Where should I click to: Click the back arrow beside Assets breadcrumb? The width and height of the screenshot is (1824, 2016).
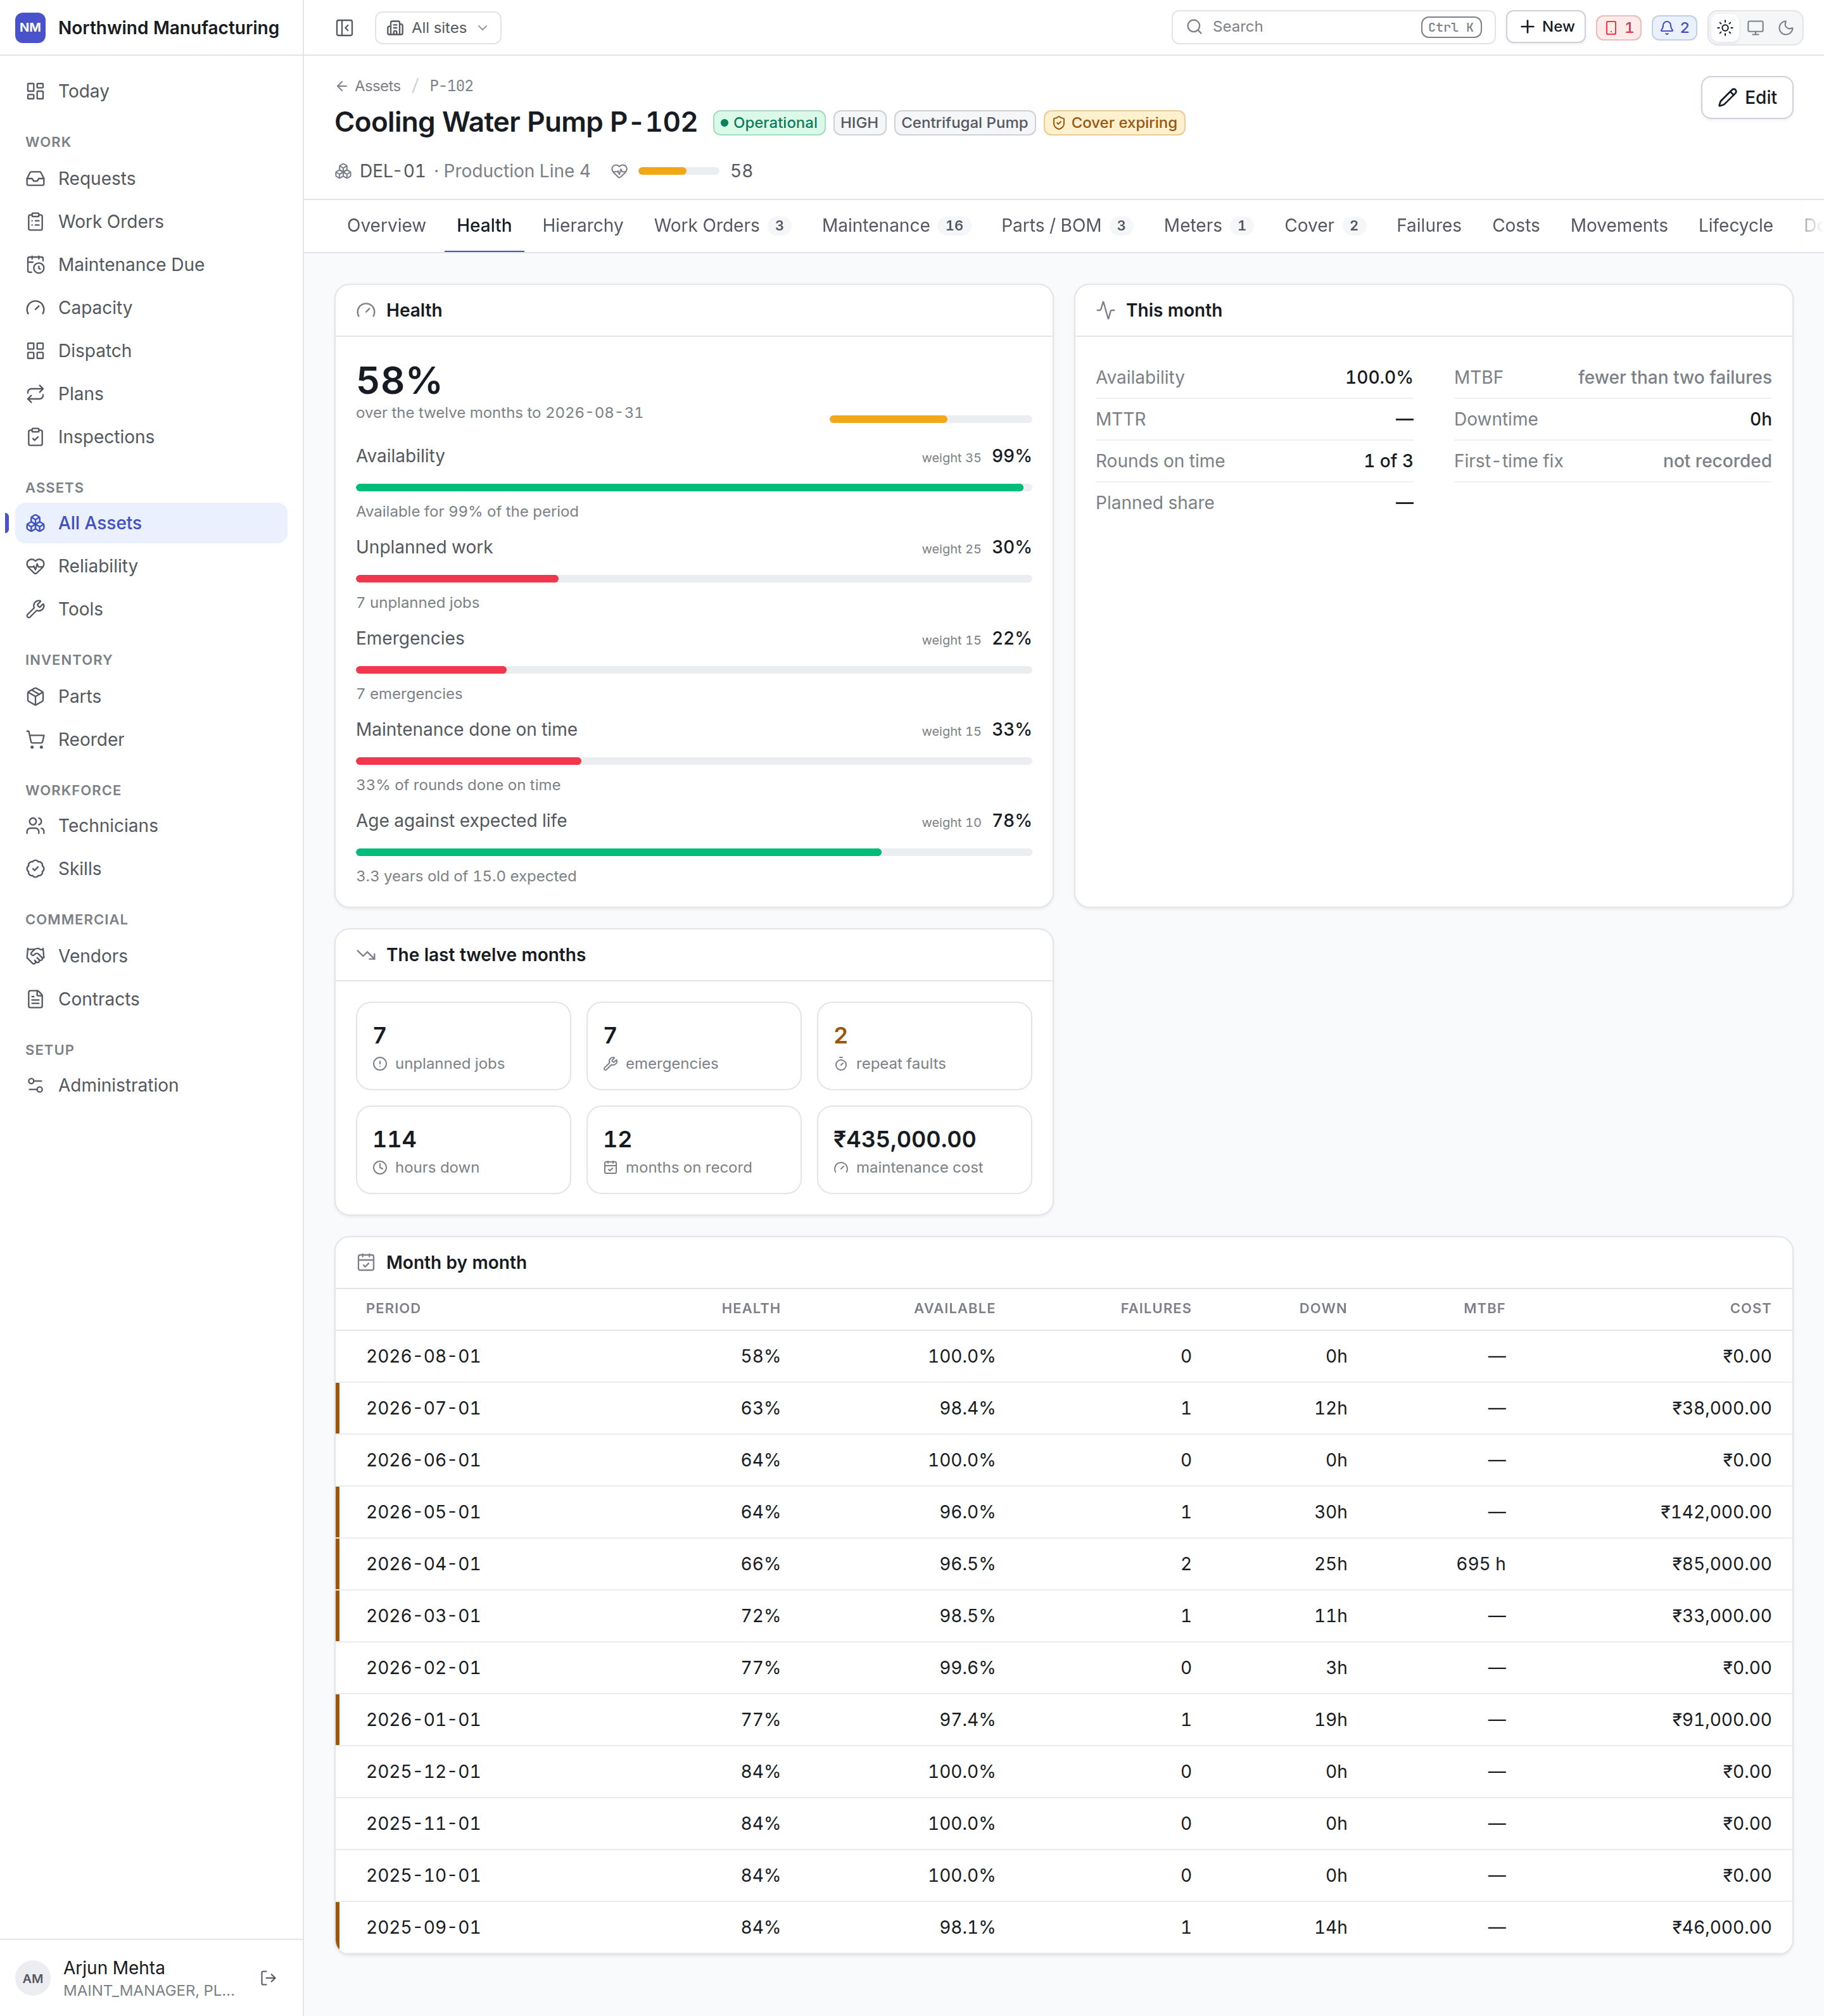(342, 86)
